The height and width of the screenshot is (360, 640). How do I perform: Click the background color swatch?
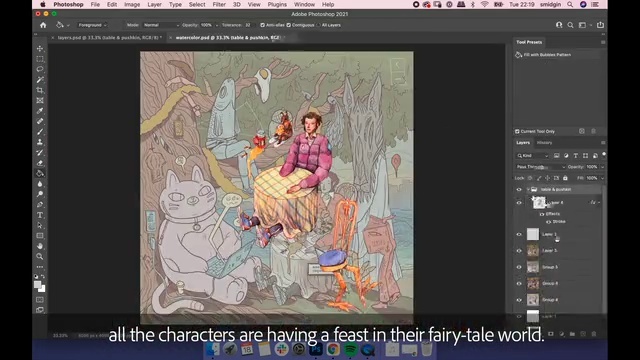pyautogui.click(x=43, y=289)
